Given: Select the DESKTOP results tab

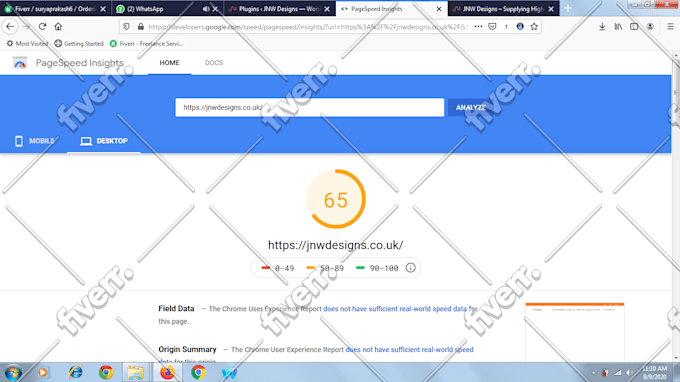Looking at the screenshot, I should tap(104, 141).
